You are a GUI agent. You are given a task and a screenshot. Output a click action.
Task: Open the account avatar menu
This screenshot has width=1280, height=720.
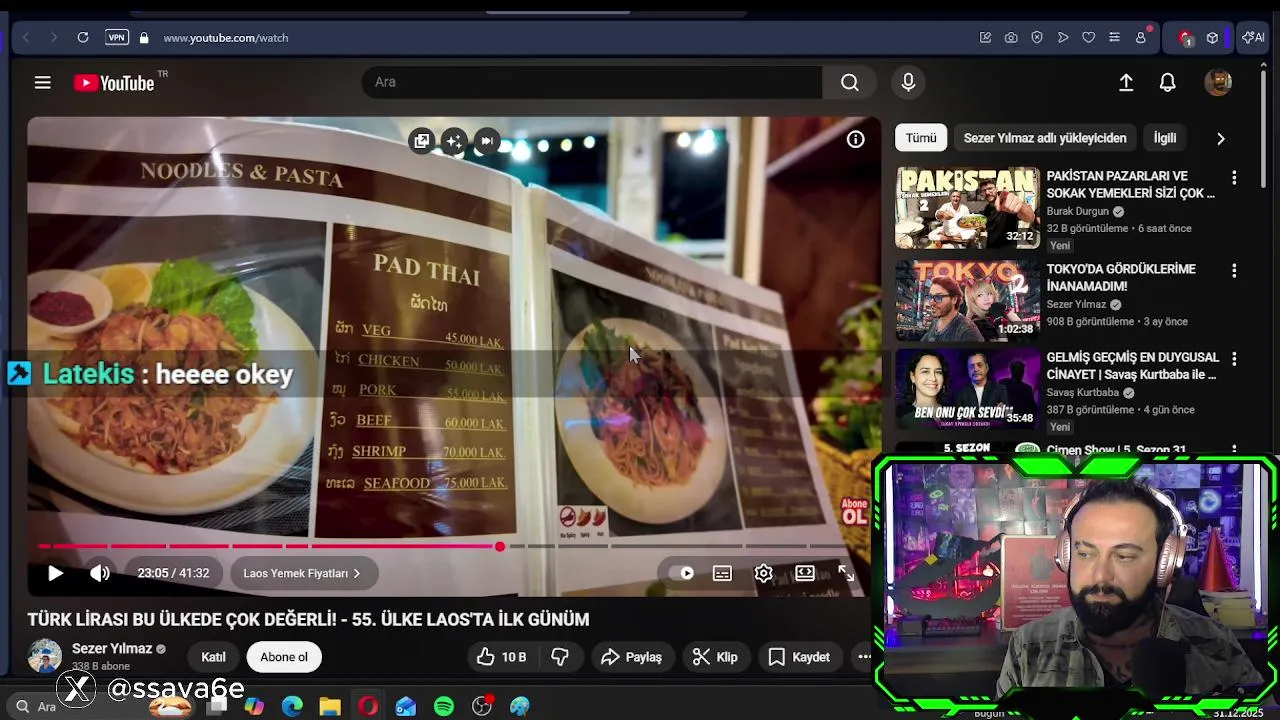(x=1217, y=83)
